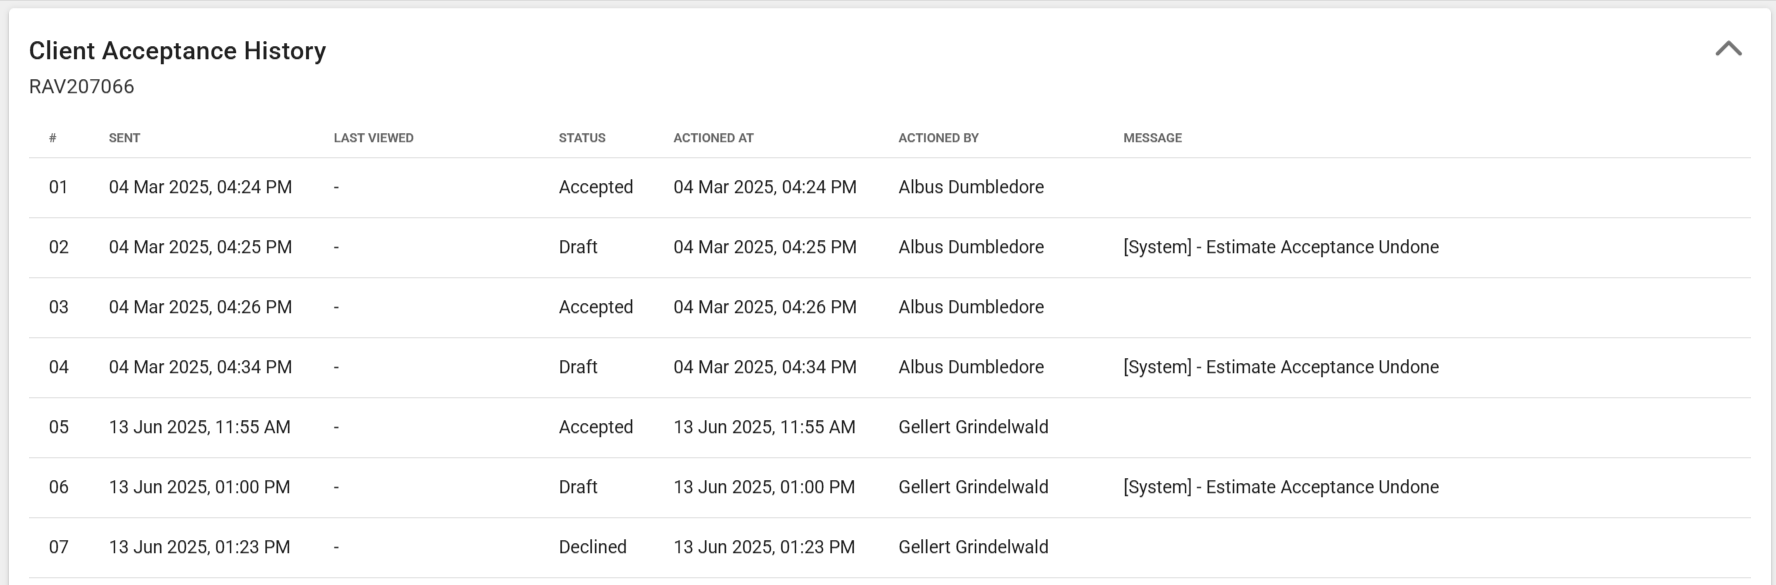Click row 04 Estimate Acceptance Undone message
The width and height of the screenshot is (1776, 585).
pos(1280,367)
